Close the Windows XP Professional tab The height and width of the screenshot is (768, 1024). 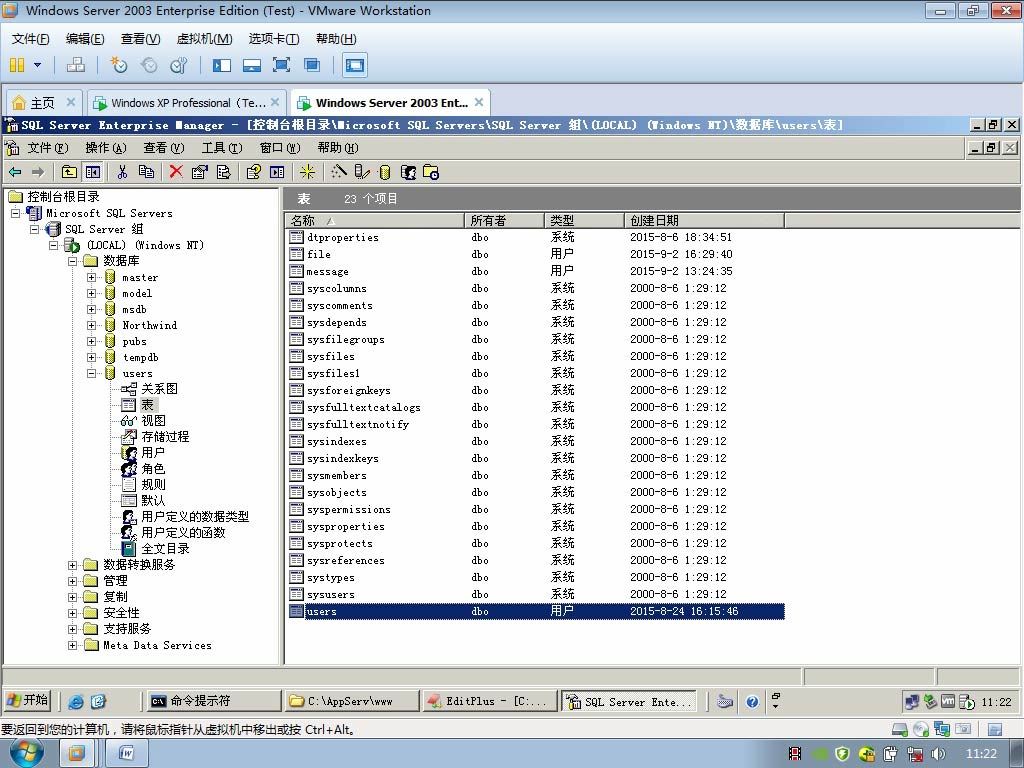(275, 102)
